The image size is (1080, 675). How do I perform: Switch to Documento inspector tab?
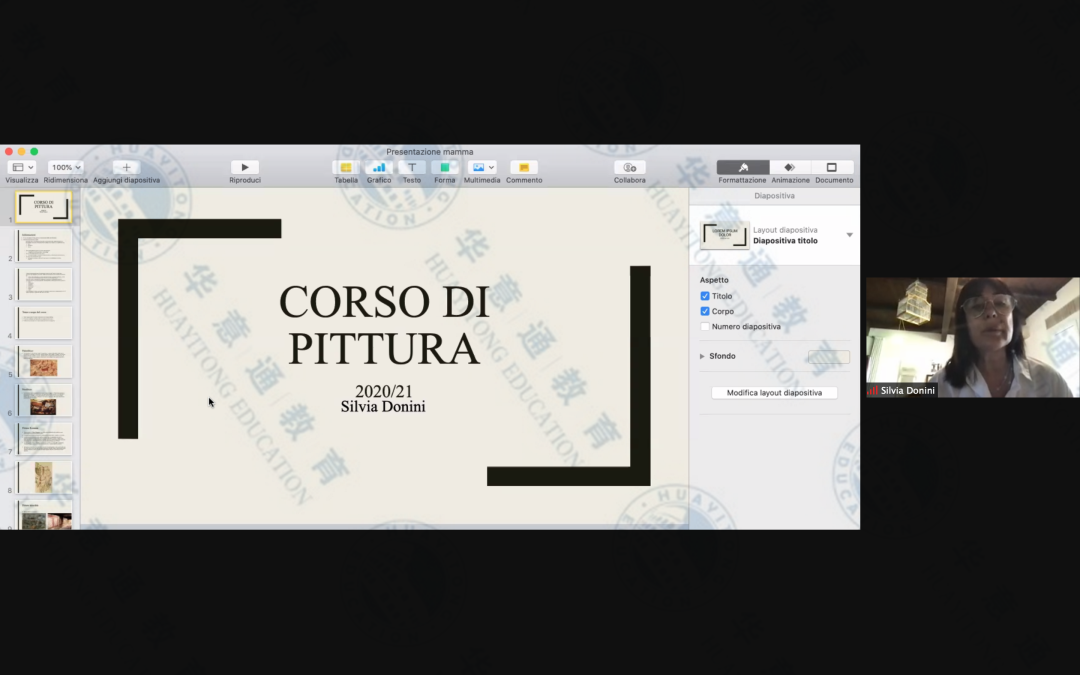click(x=832, y=167)
